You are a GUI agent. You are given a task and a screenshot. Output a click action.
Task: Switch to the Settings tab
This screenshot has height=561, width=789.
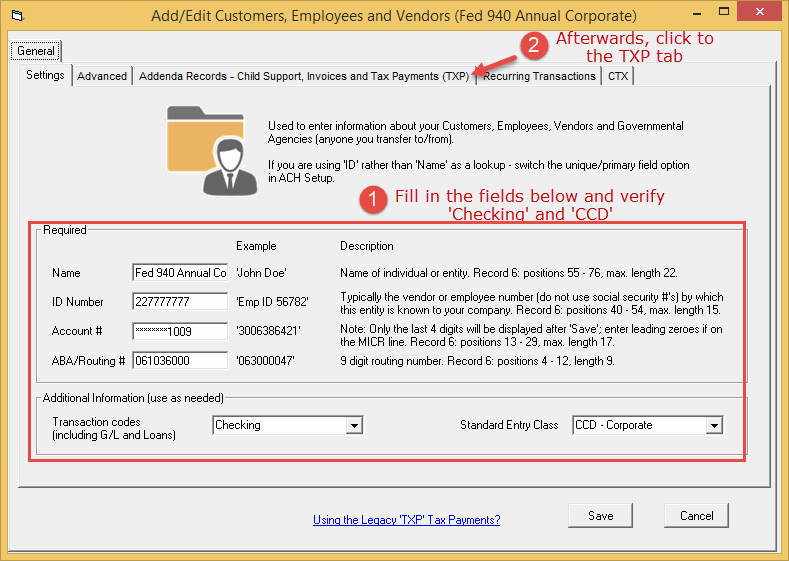click(45, 76)
